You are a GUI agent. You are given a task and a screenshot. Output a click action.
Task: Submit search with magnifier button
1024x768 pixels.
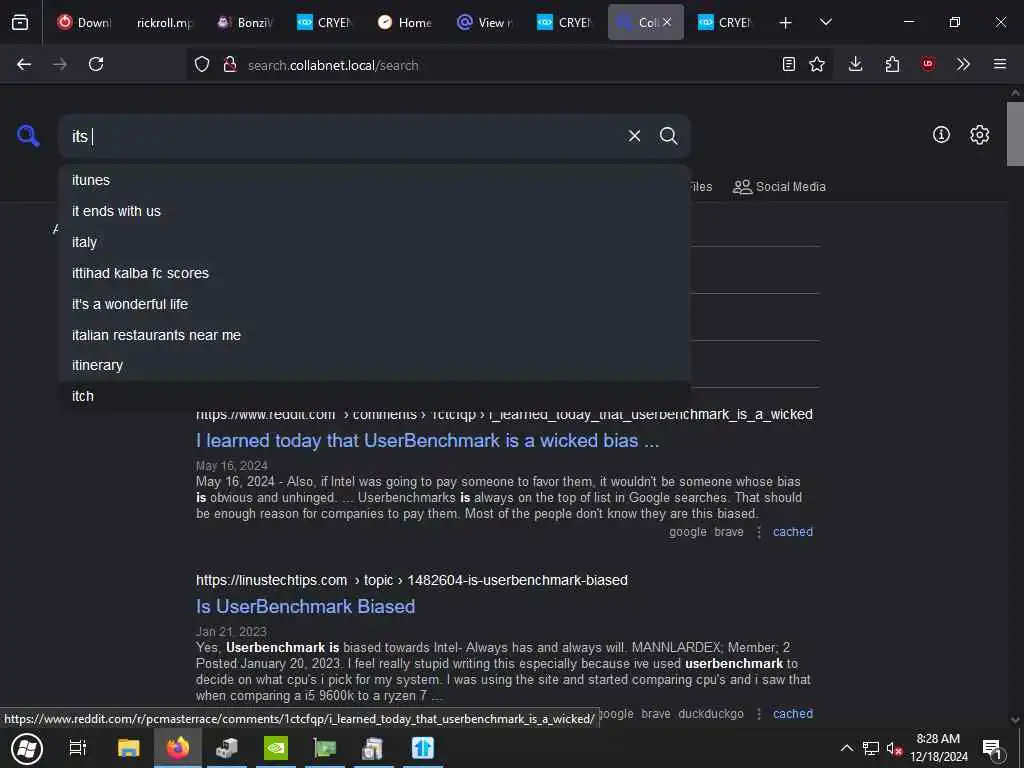pos(669,136)
